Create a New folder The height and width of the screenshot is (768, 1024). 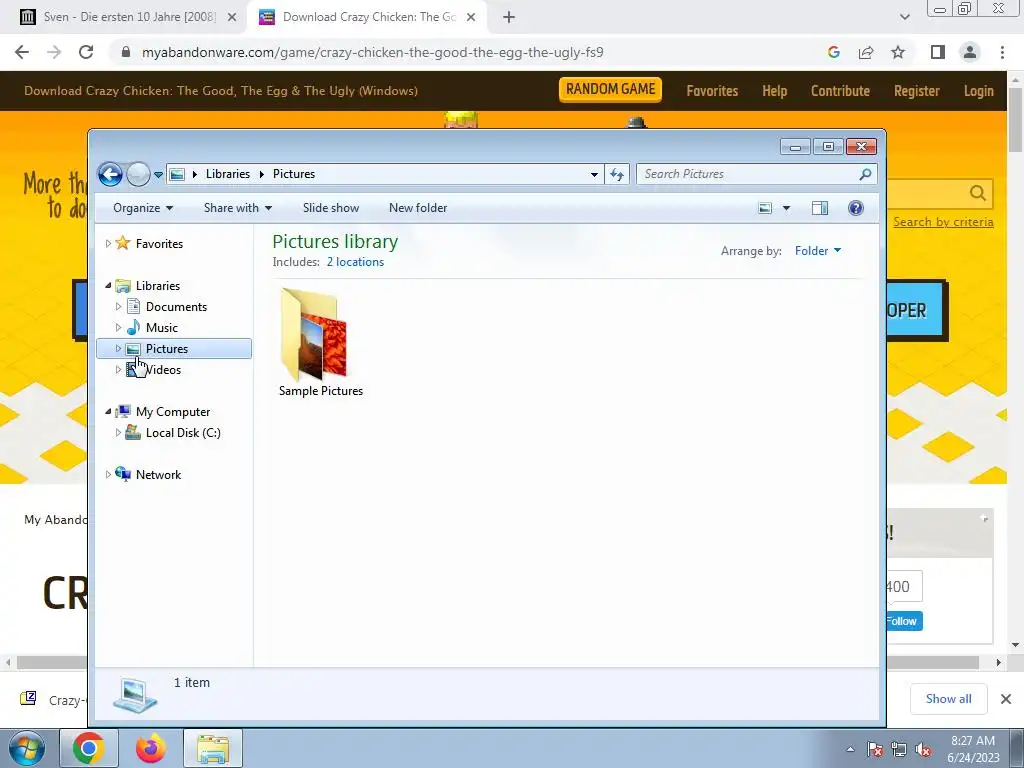click(x=418, y=208)
